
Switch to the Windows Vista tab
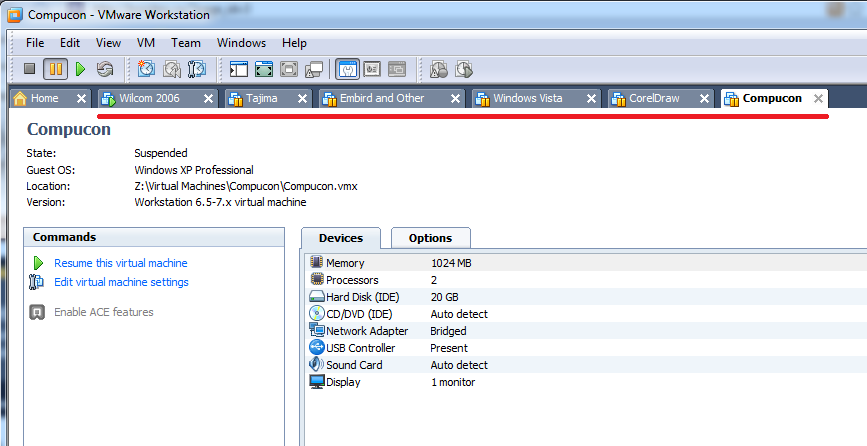pyautogui.click(x=527, y=99)
